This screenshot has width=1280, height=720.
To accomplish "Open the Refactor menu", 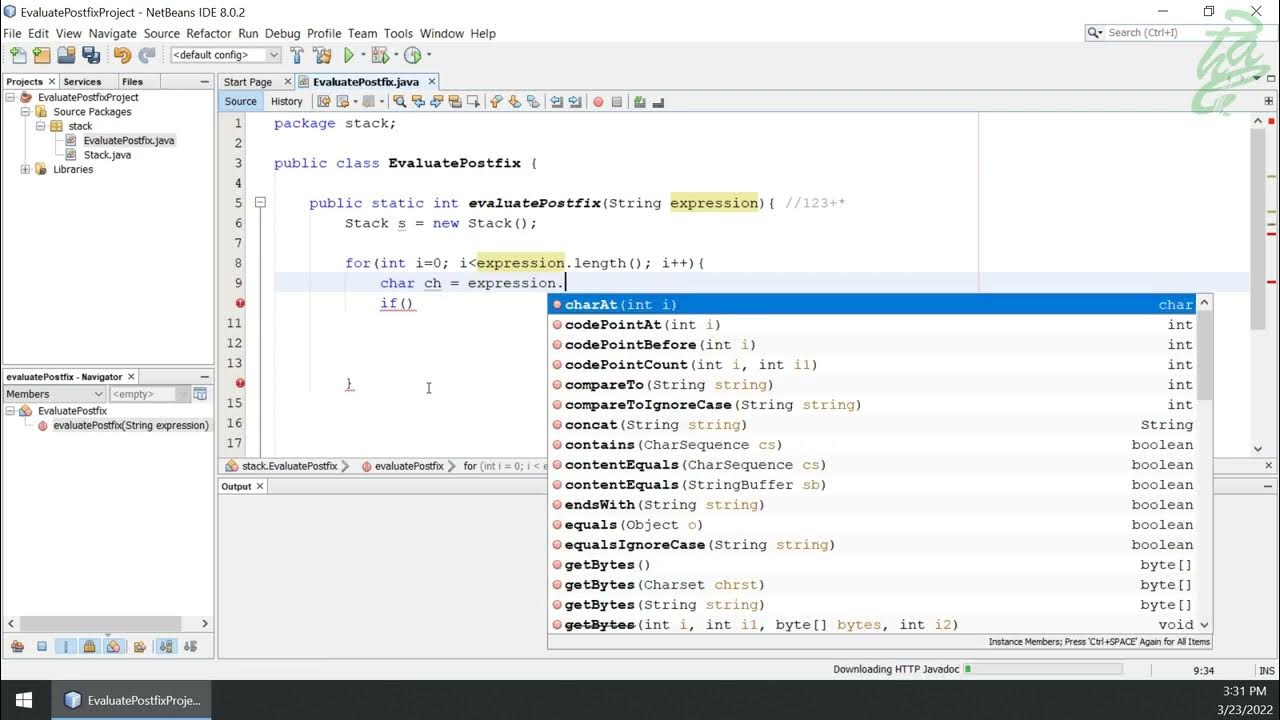I will [x=209, y=33].
